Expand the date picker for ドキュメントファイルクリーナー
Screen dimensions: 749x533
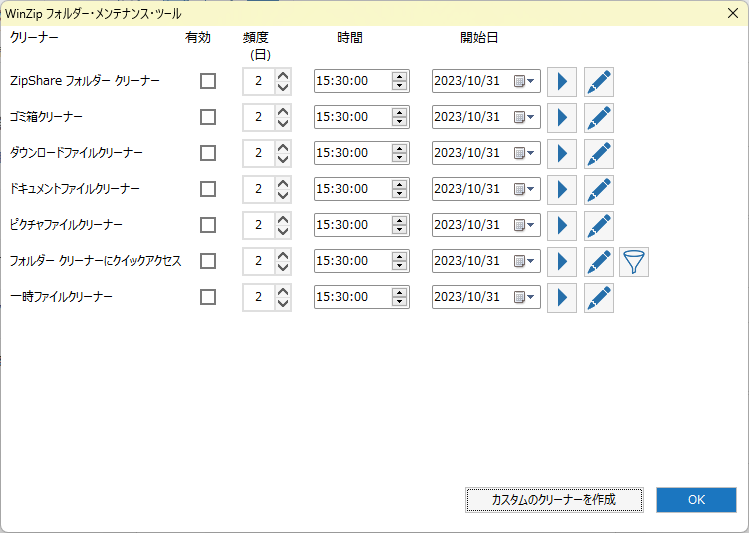525,189
